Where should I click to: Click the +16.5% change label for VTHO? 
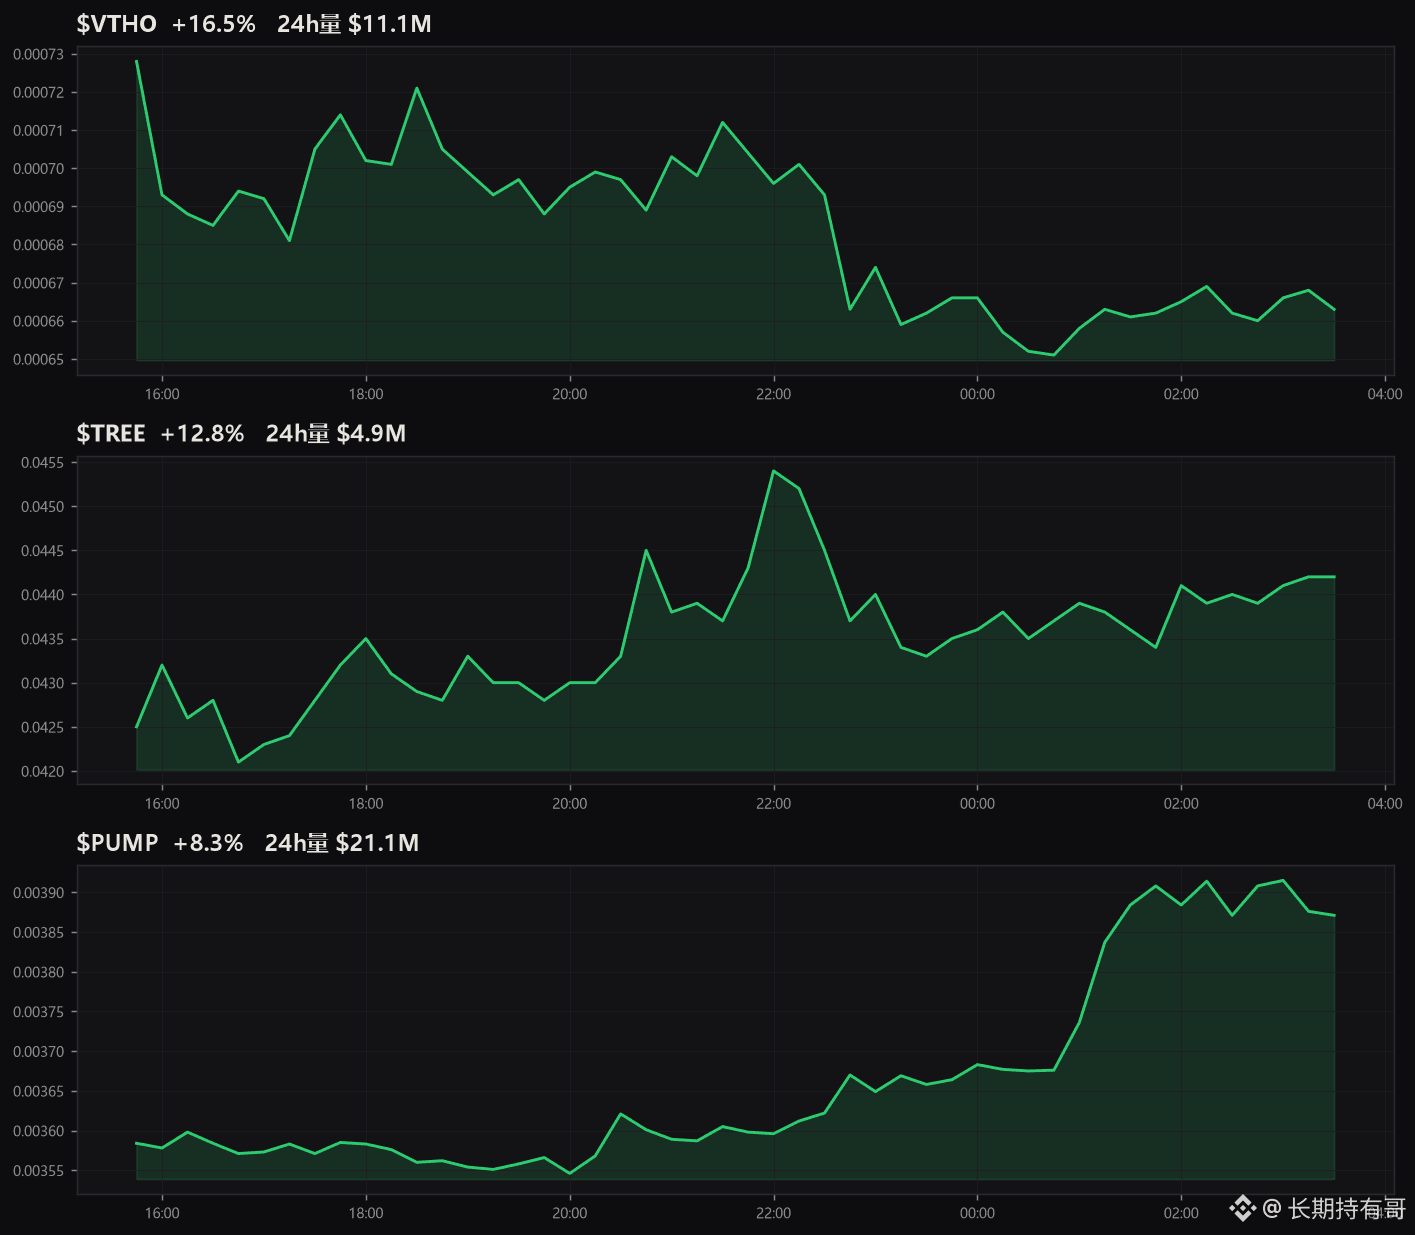pos(214,24)
